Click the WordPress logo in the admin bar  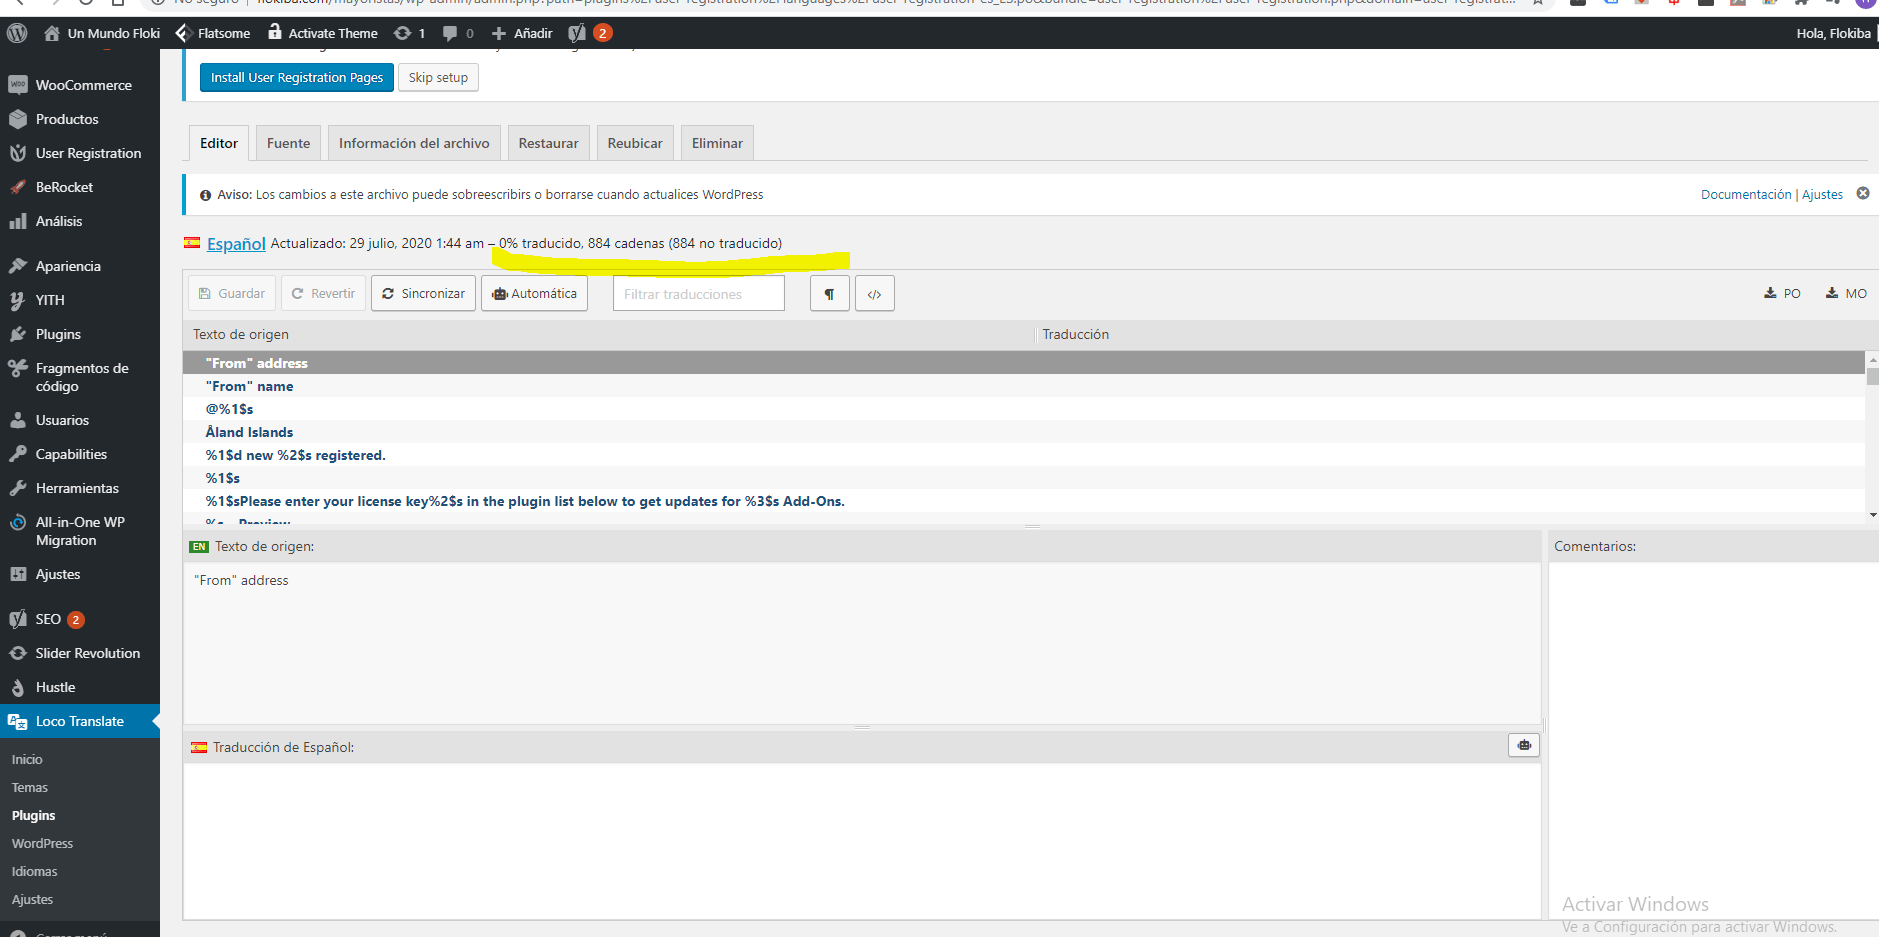17,33
